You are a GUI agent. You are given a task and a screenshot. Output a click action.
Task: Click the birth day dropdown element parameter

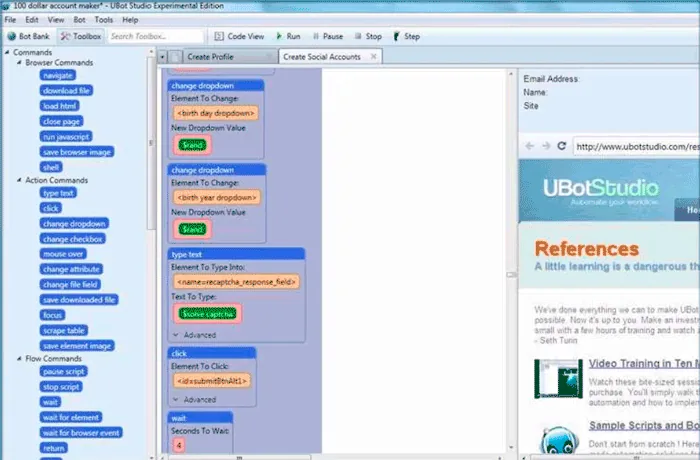(x=216, y=113)
